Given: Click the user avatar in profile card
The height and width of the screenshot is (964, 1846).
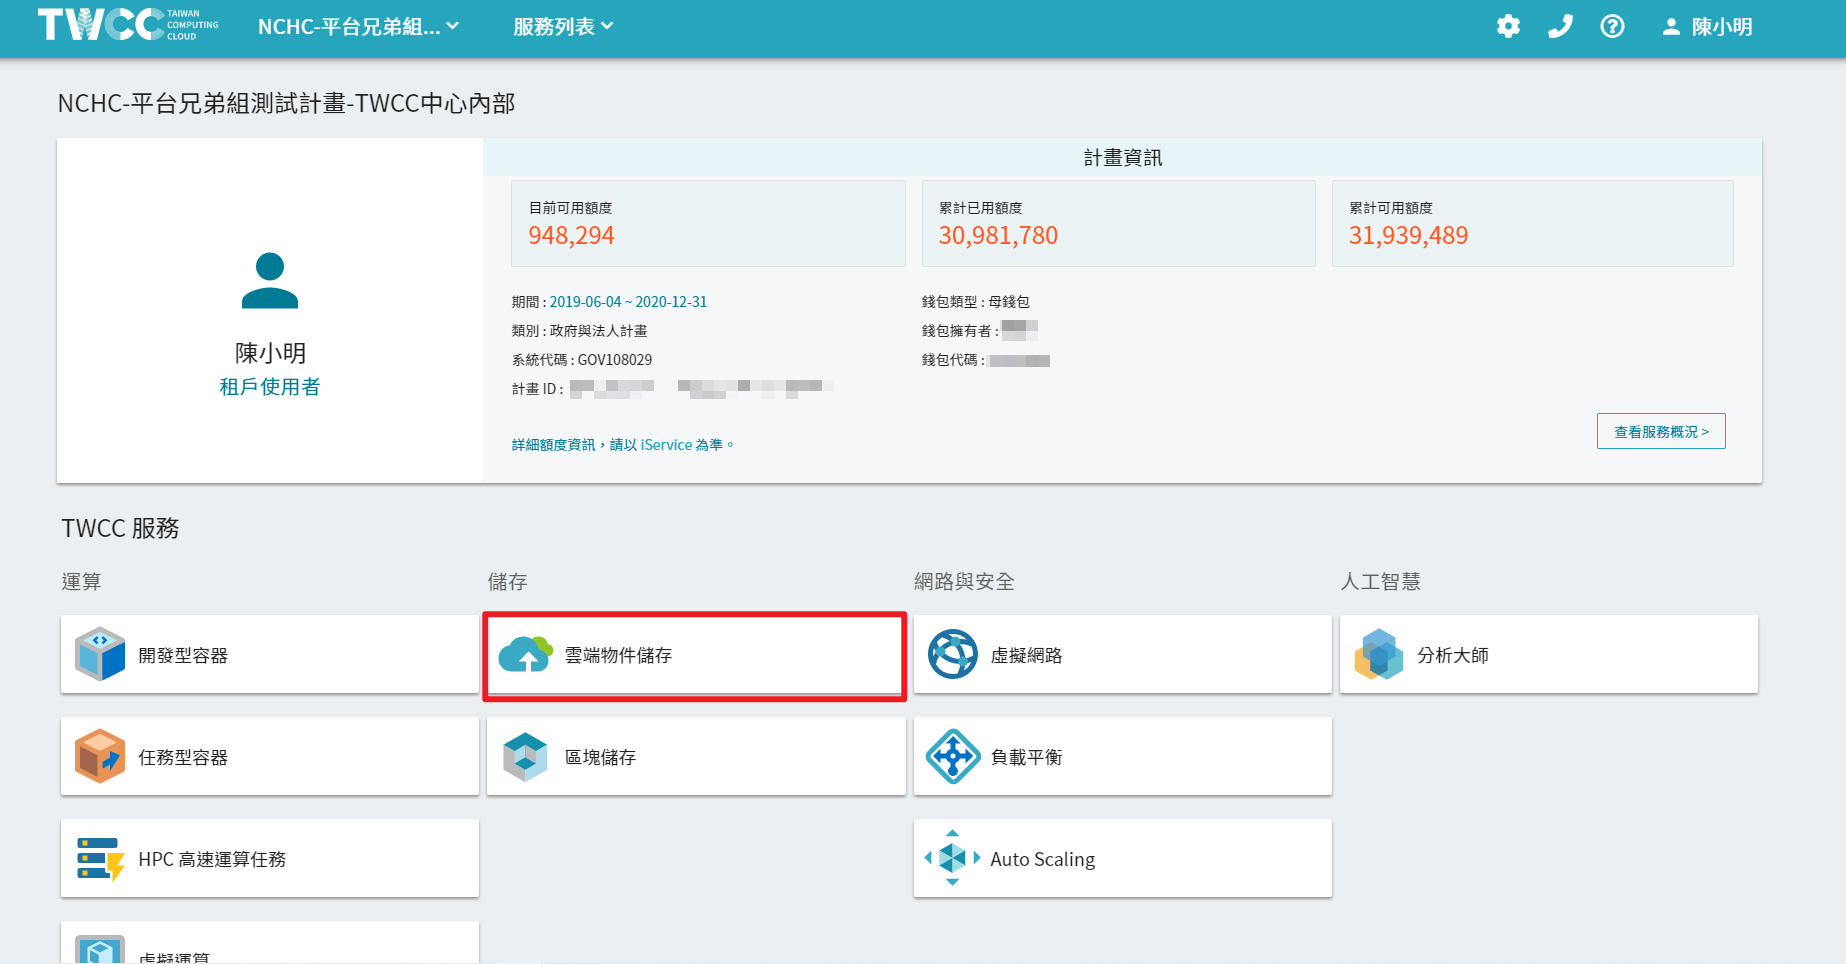Looking at the screenshot, I should coord(270,281).
